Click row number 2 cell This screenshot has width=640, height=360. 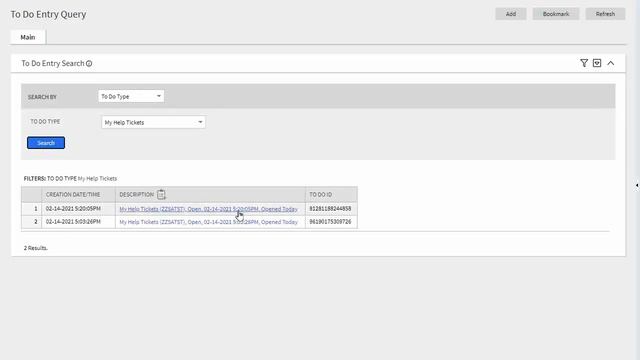[31, 222]
